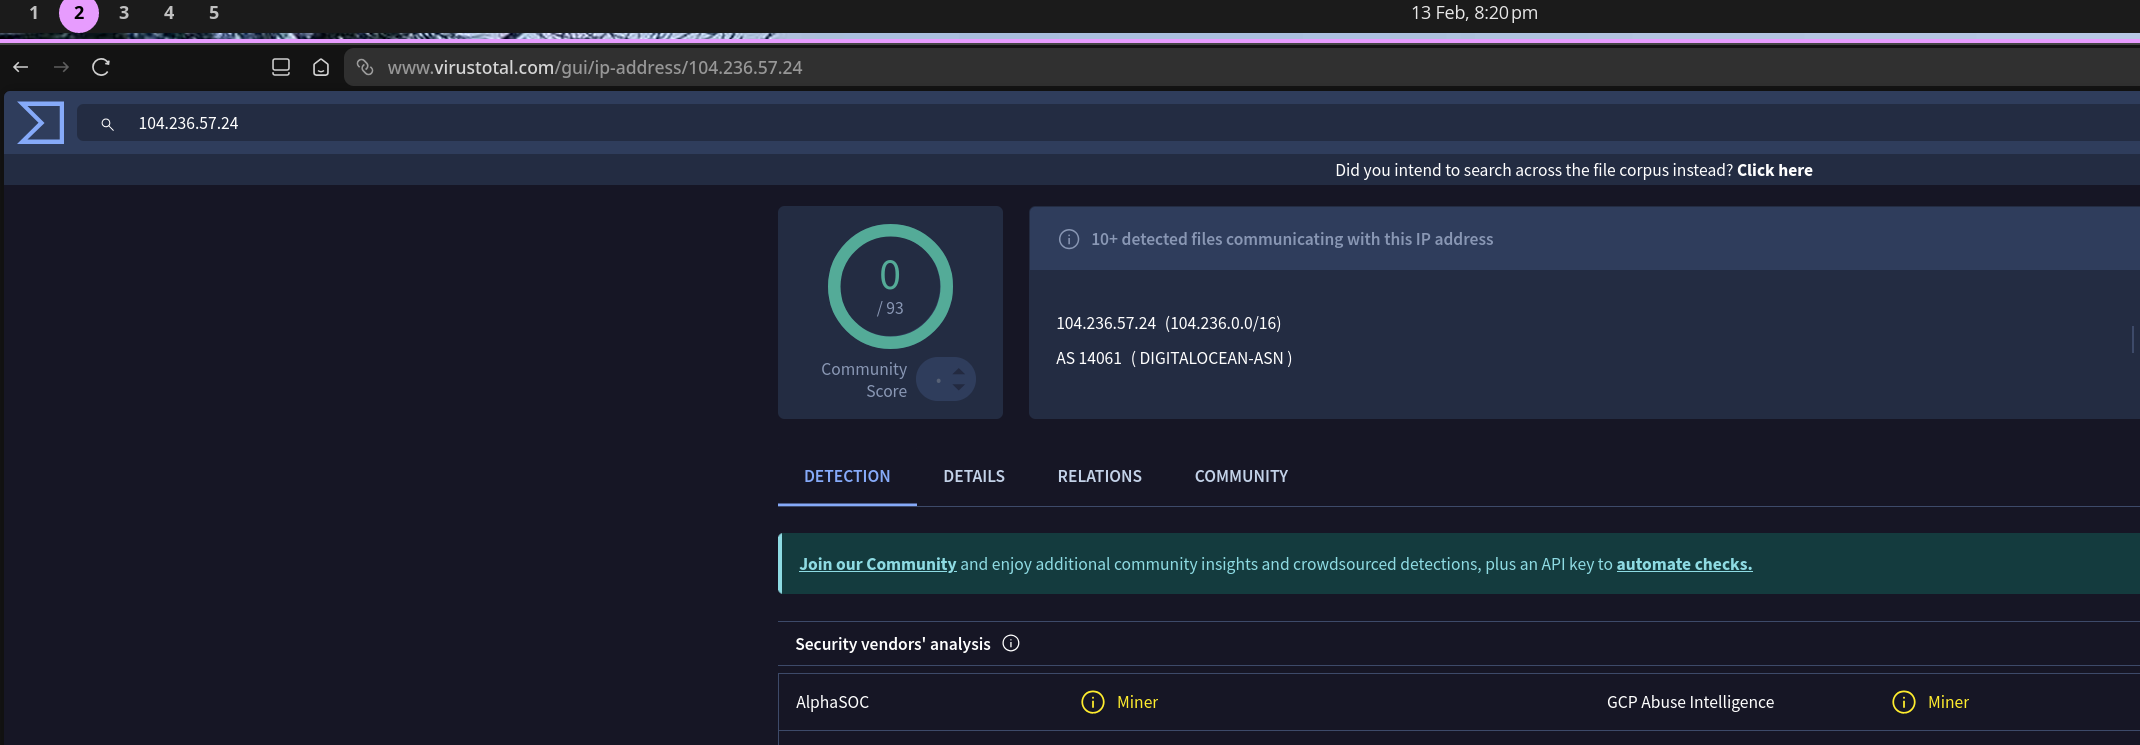Select active workspace 2
Viewport: 2140px width, 745px height.
(x=79, y=14)
